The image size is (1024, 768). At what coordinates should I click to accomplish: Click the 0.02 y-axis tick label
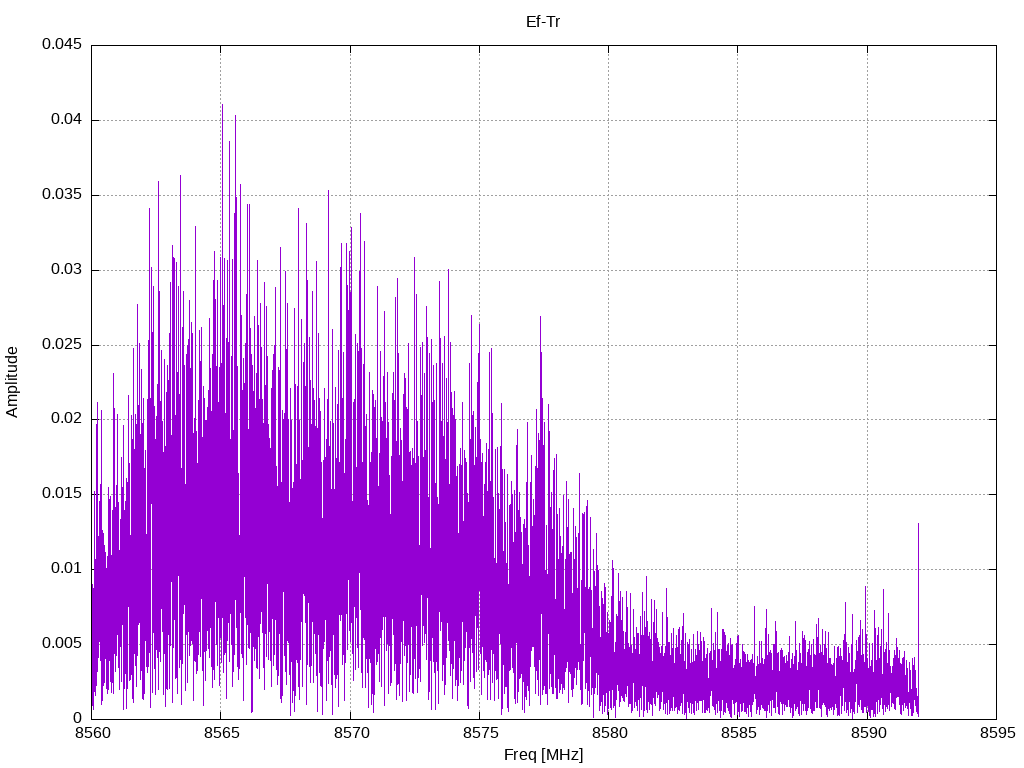67,419
